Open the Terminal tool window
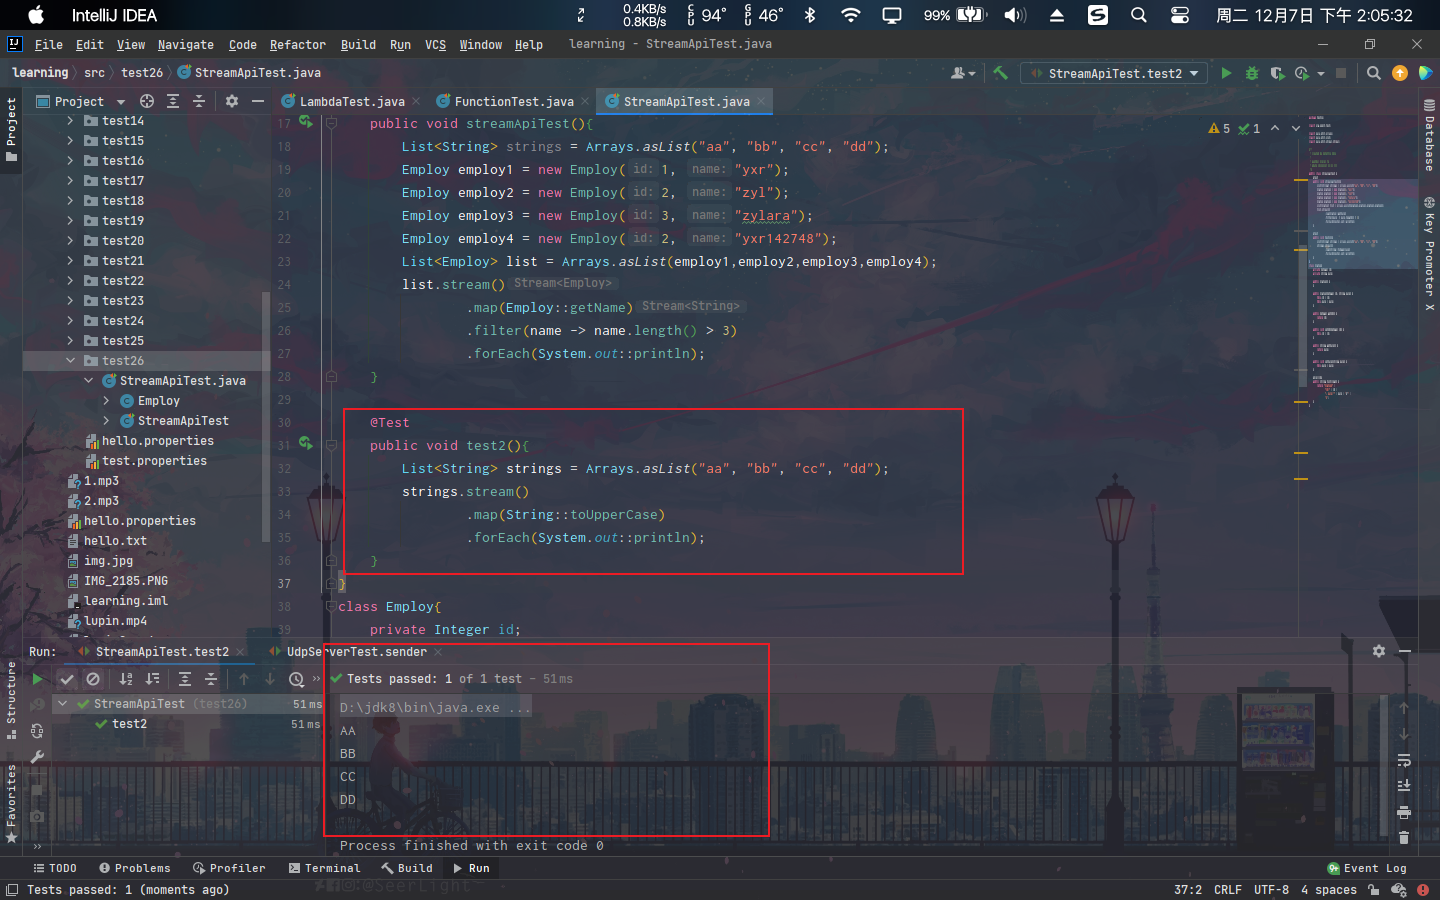Viewport: 1440px width, 900px height. 324,868
